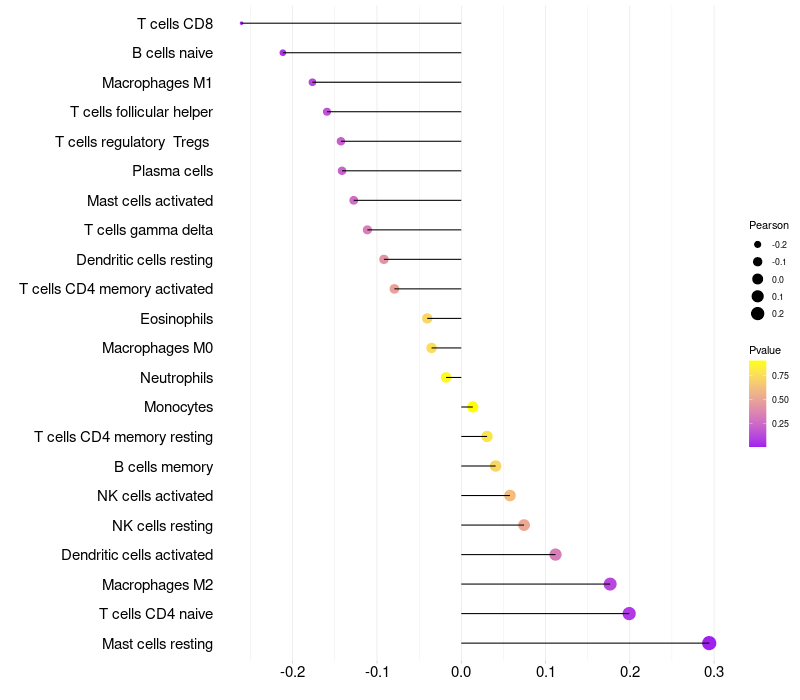Click the Pearson 0.0 legend circle
The image size is (800, 700).
[x=757, y=279]
